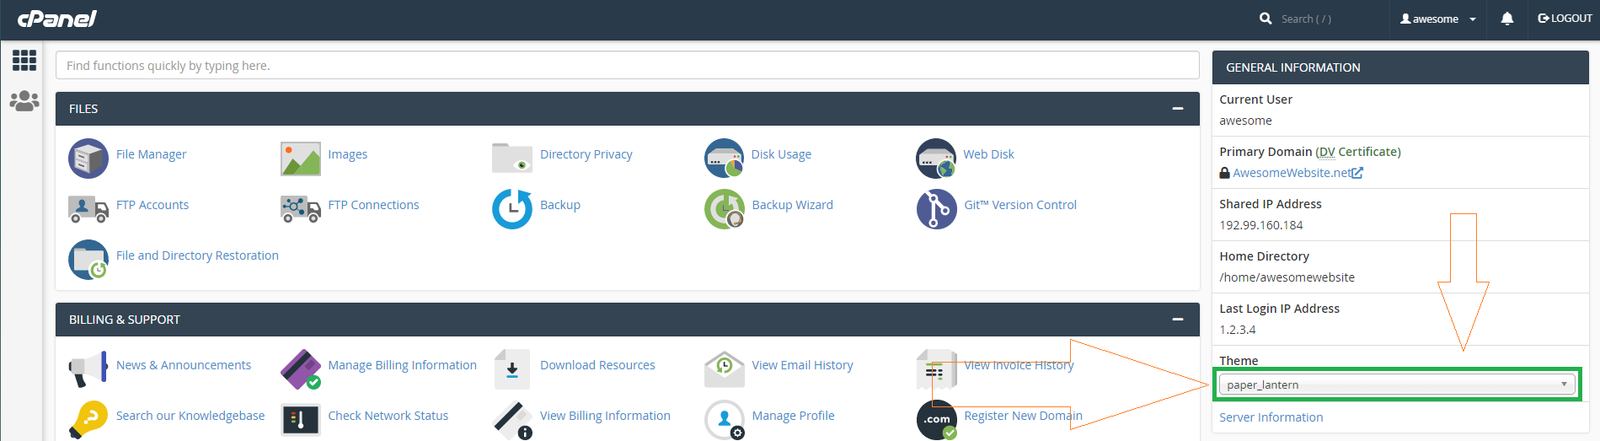Click the notifications bell icon

(x=1507, y=19)
